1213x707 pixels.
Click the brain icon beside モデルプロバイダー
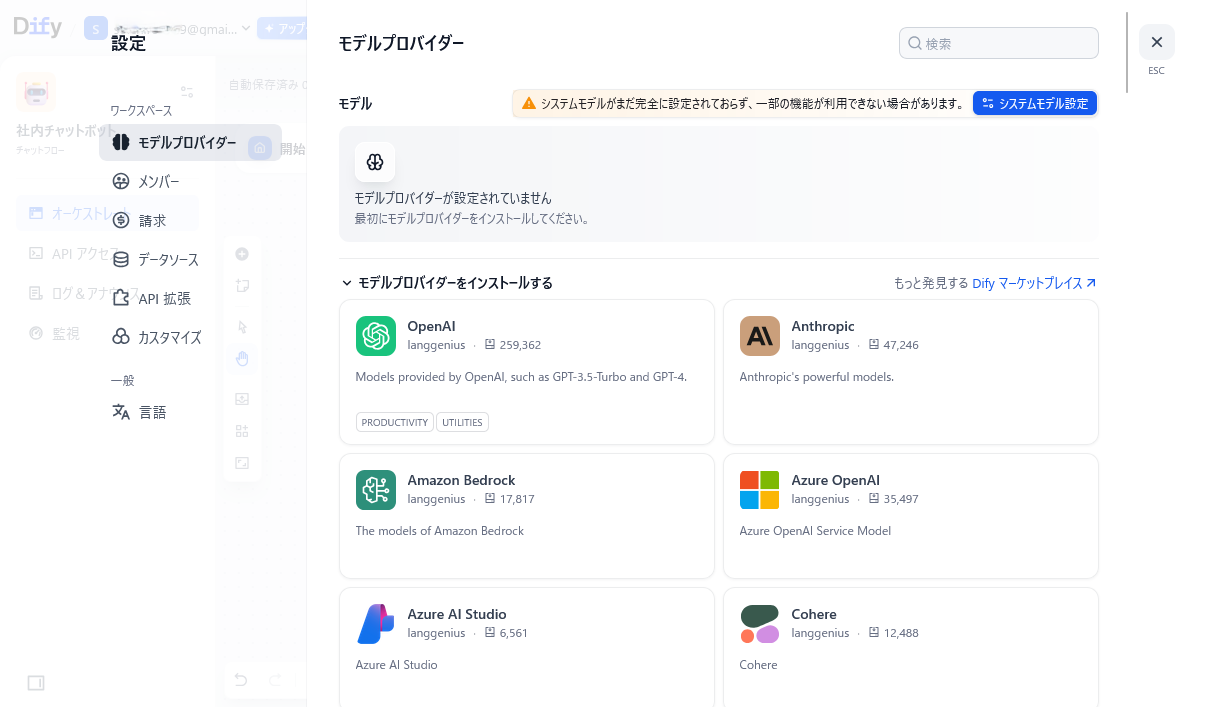click(x=121, y=143)
